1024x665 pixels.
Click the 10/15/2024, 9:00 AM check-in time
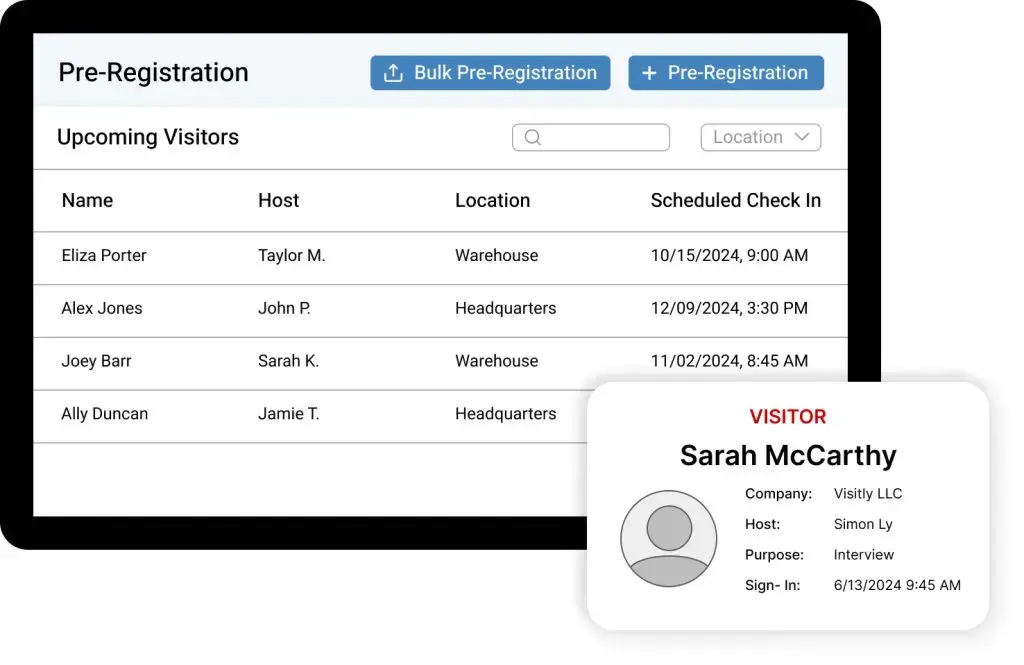pos(729,255)
